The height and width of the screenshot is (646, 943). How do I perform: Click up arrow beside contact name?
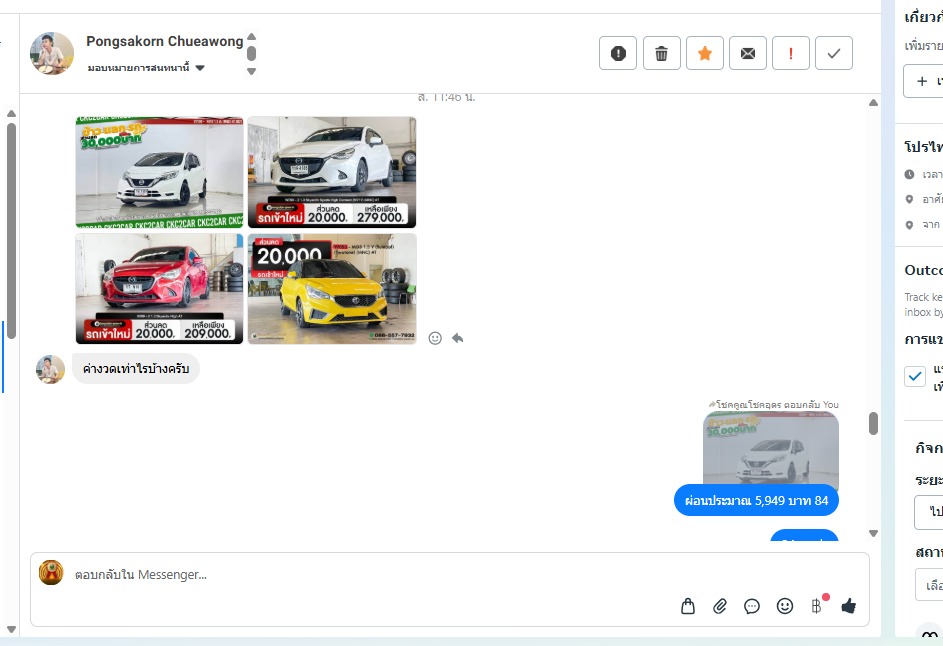(251, 37)
